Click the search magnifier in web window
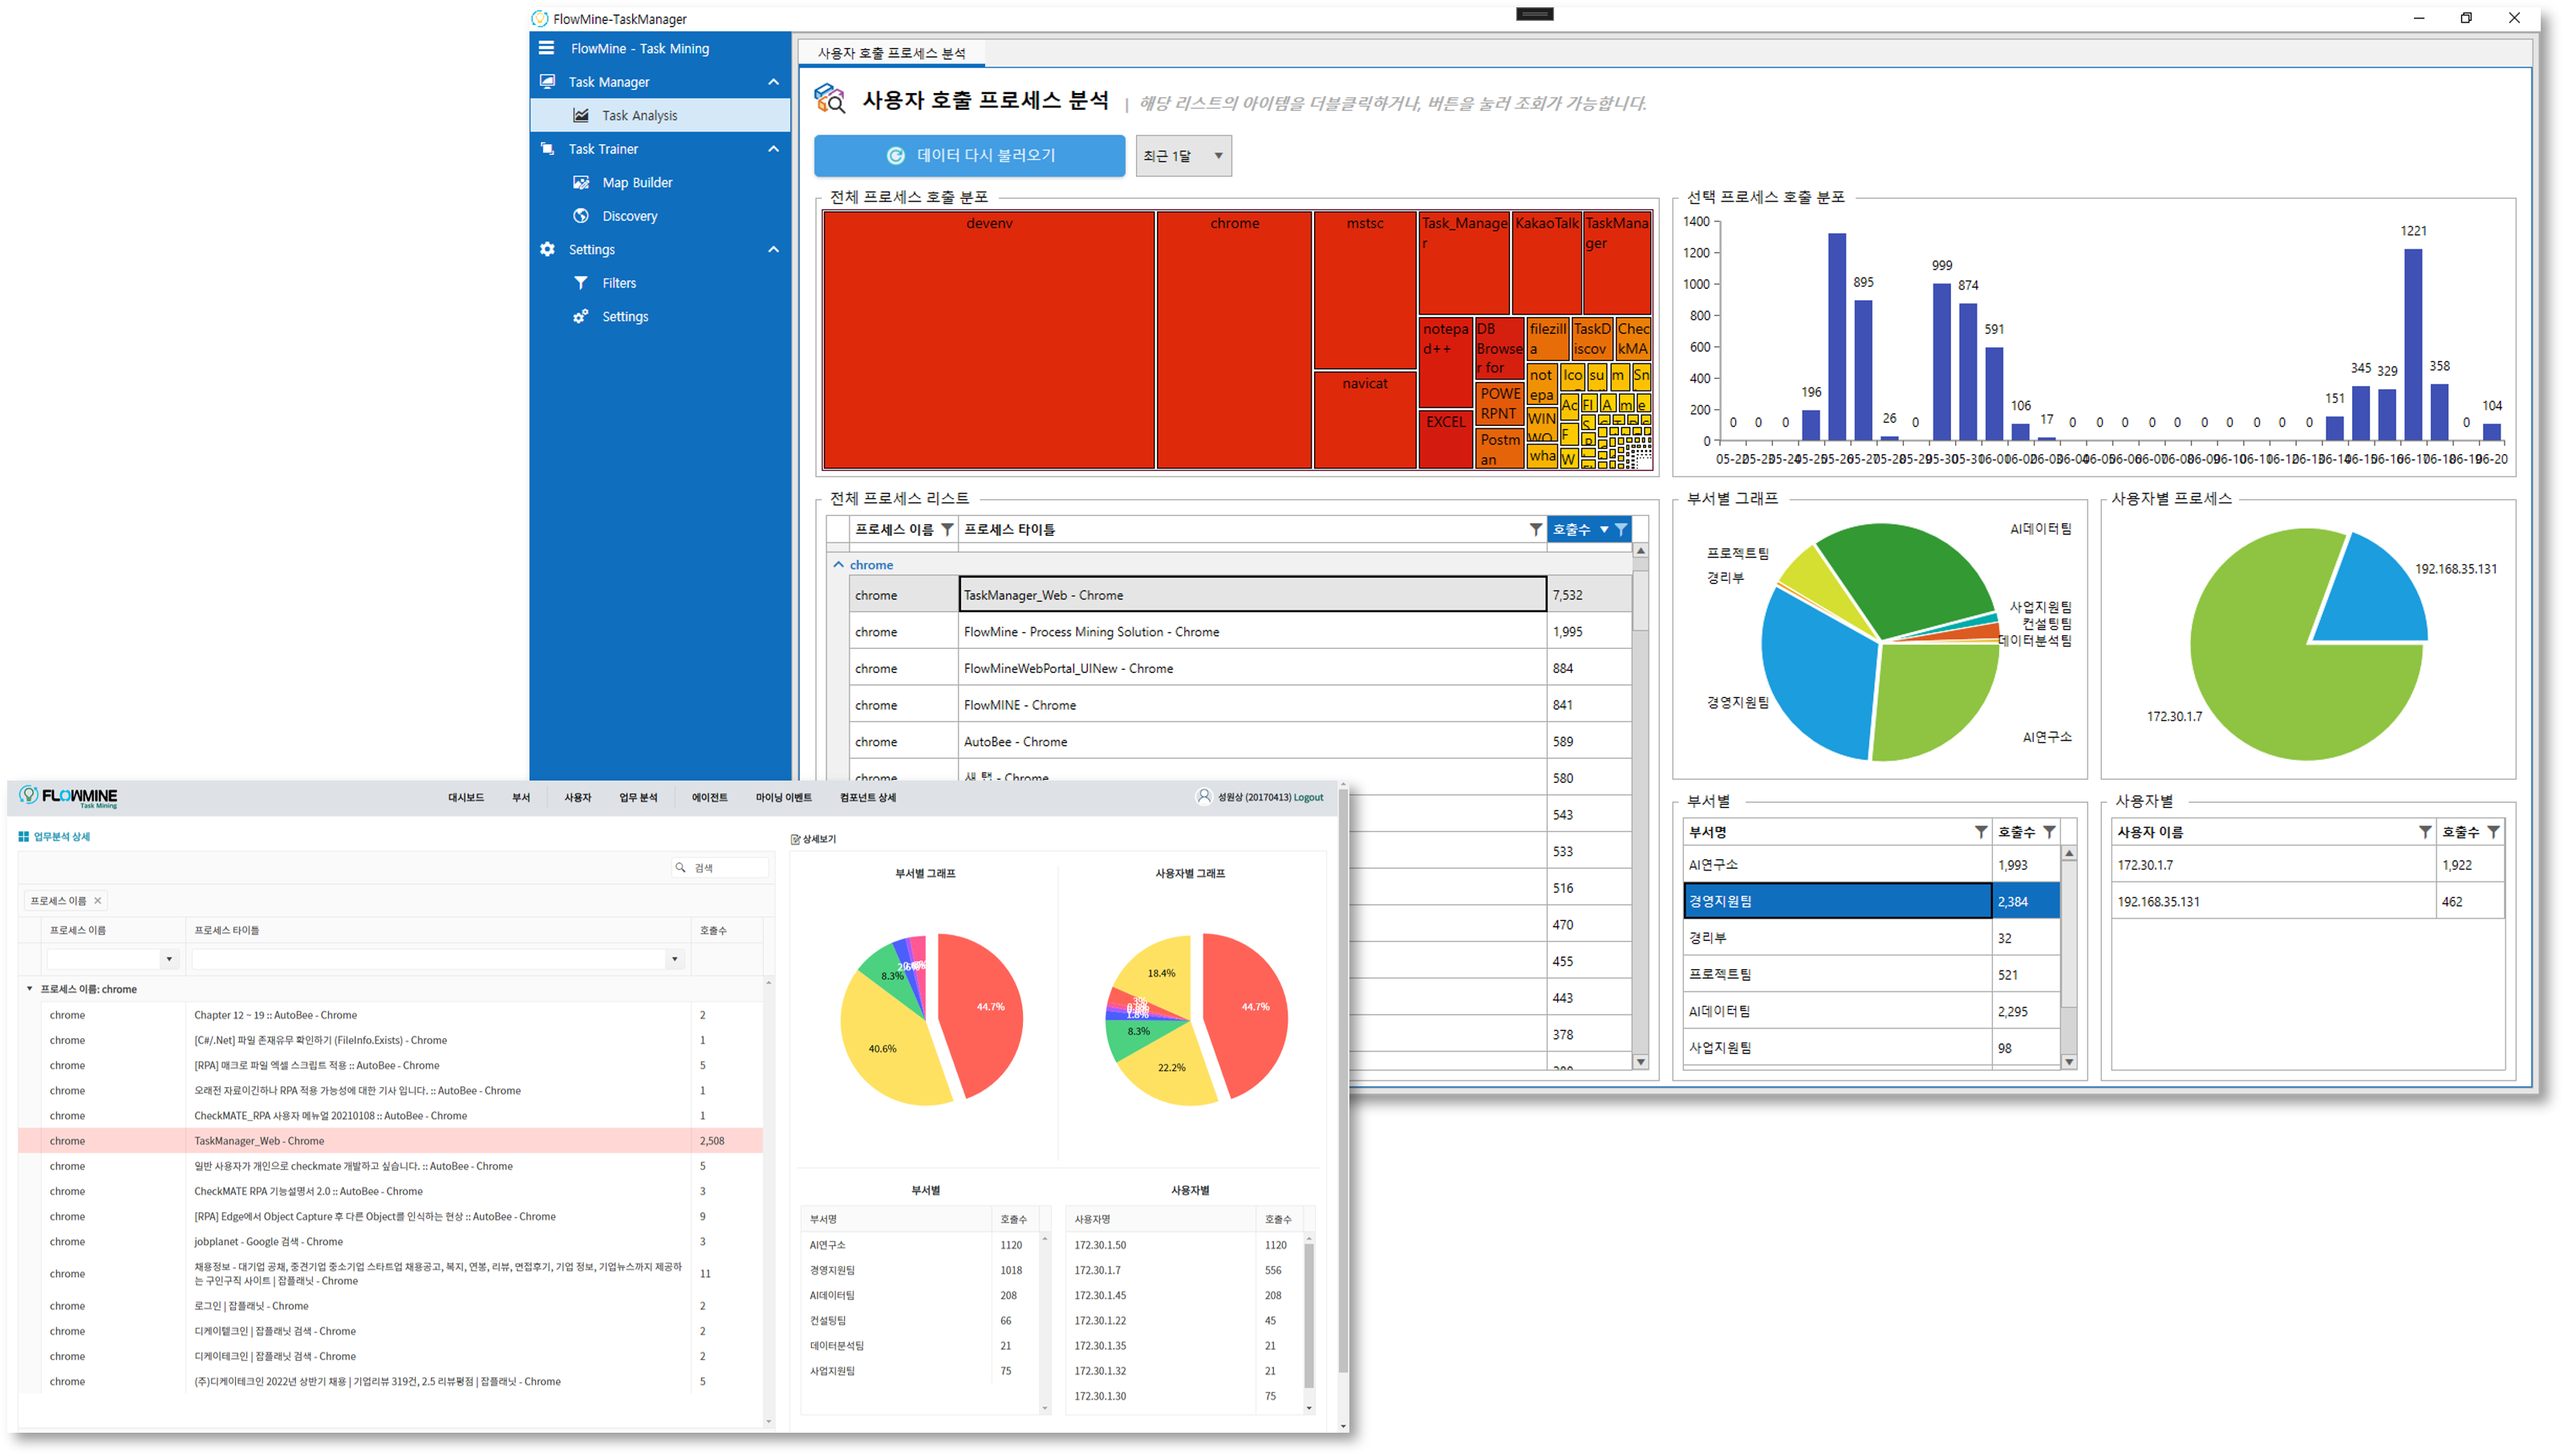The height and width of the screenshot is (1456, 2564). (x=681, y=867)
